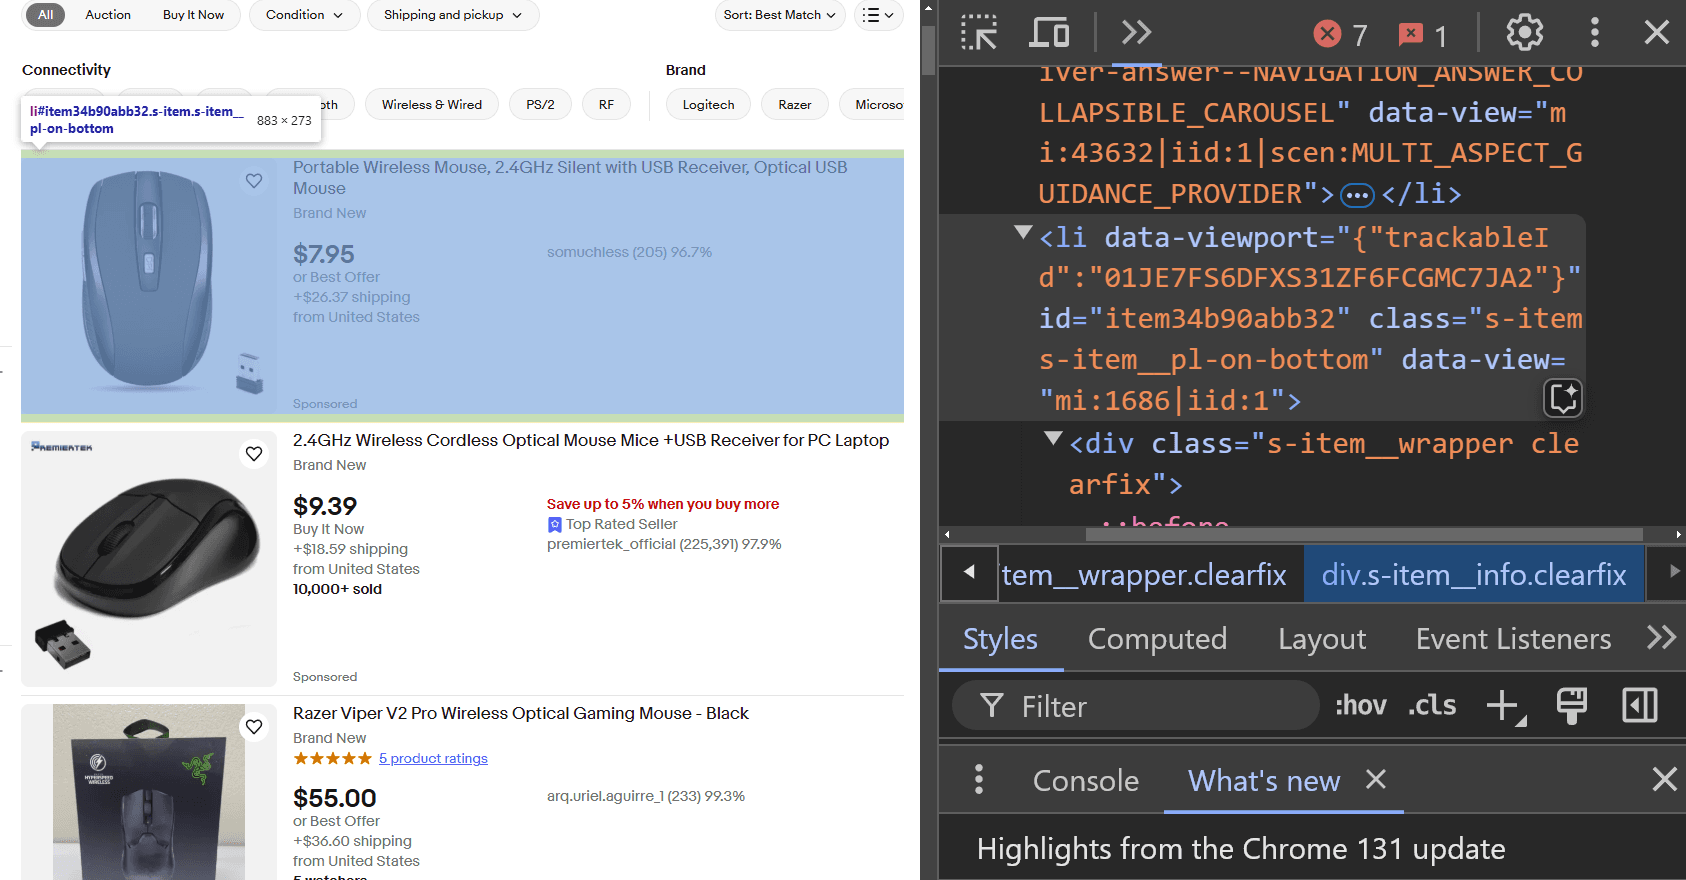The image size is (1686, 880).
Task: Close the What's new tab
Action: pyautogui.click(x=1376, y=779)
